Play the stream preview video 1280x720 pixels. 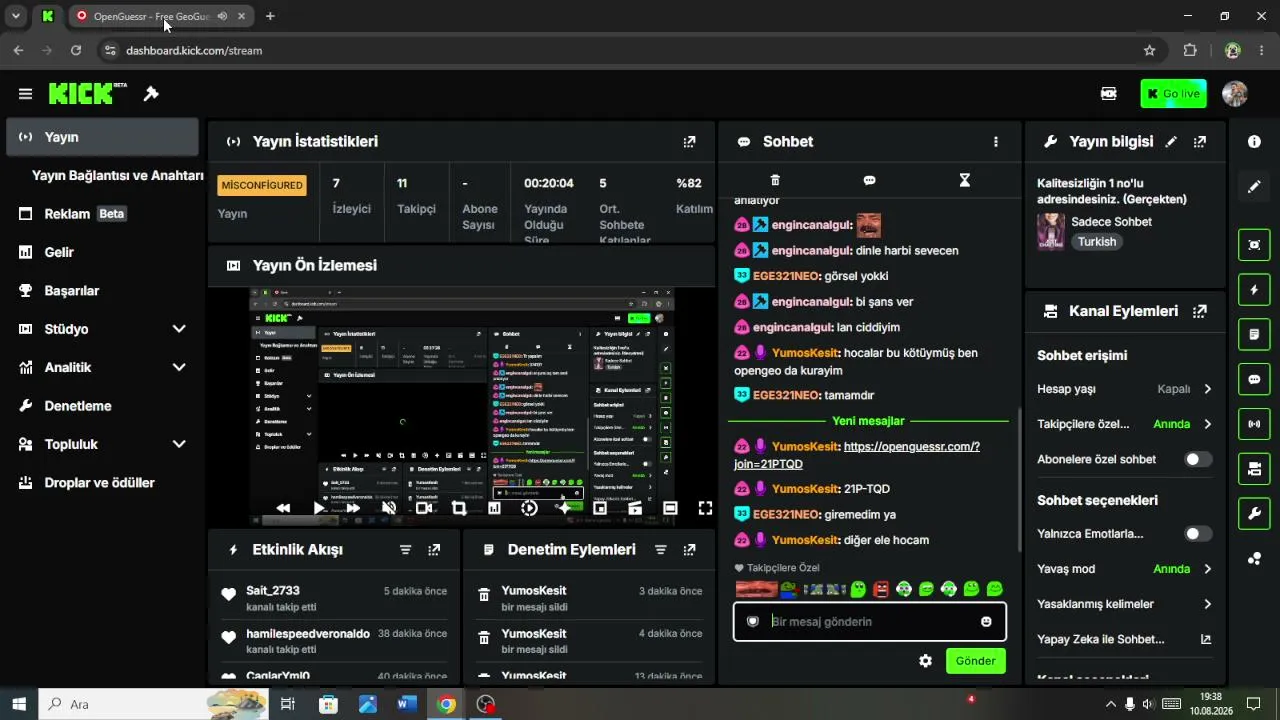point(319,508)
